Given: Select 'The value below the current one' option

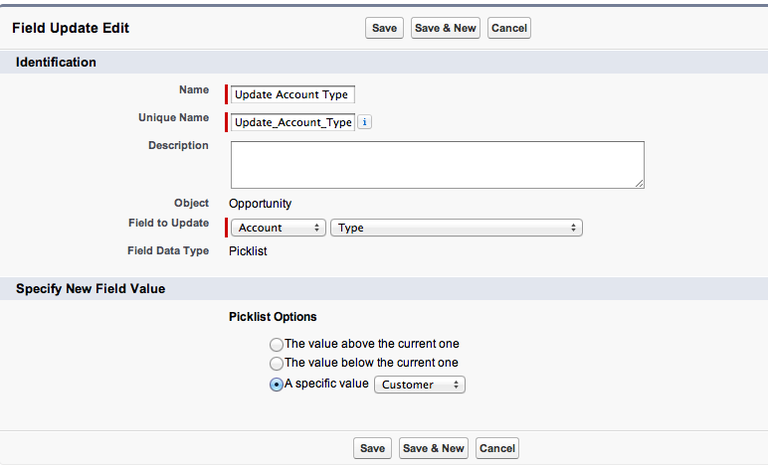Looking at the screenshot, I should [276, 363].
